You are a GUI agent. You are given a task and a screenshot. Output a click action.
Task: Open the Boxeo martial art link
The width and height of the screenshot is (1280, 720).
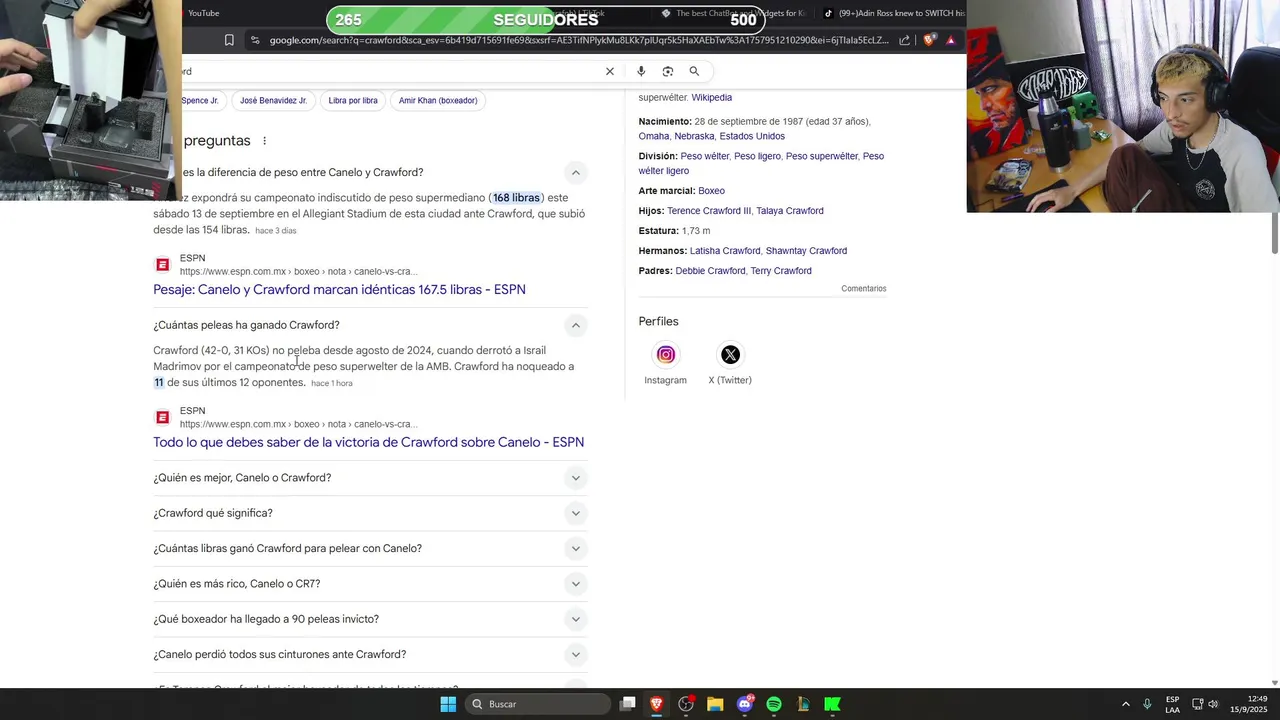coord(711,191)
